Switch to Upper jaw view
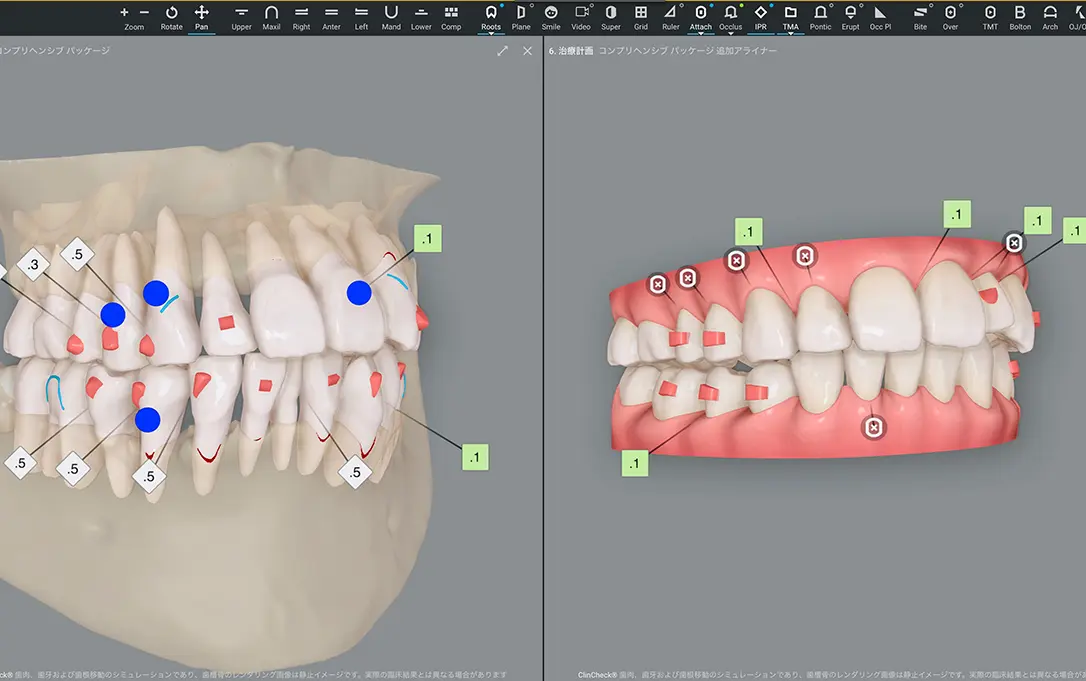 click(241, 16)
